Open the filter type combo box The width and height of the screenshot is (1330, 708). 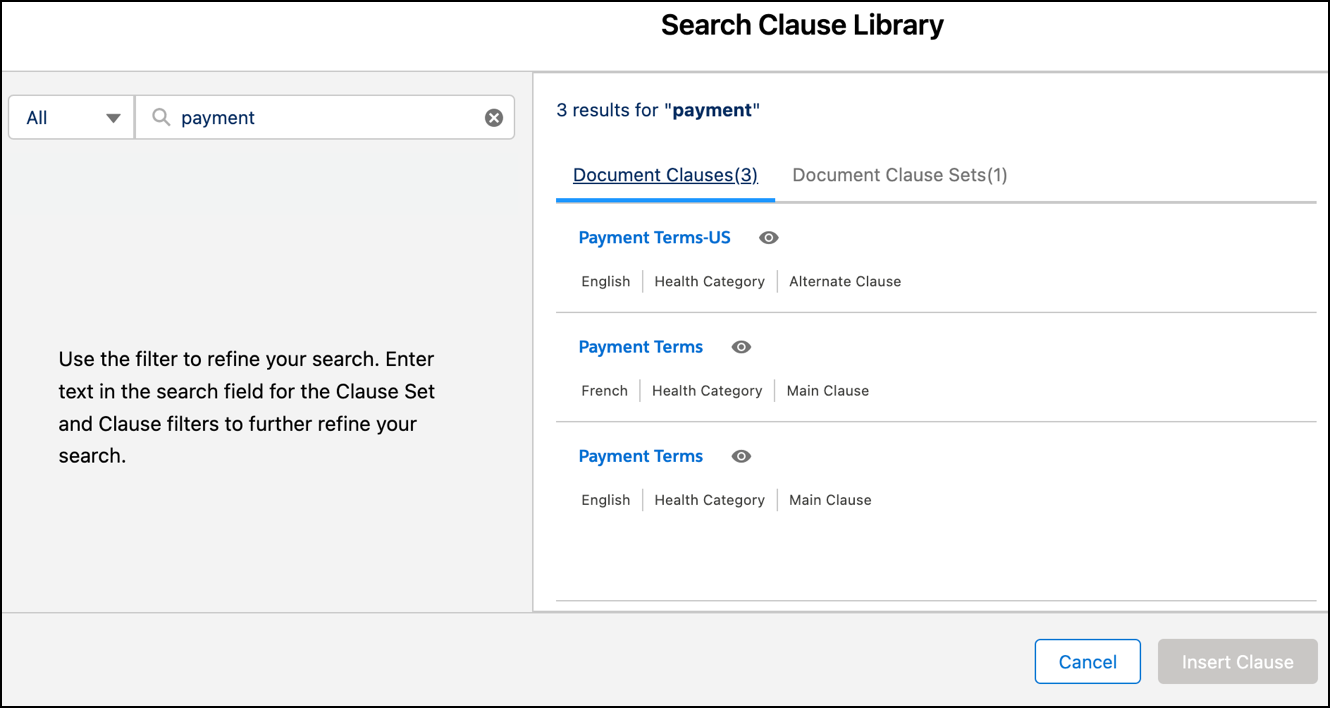pos(70,117)
